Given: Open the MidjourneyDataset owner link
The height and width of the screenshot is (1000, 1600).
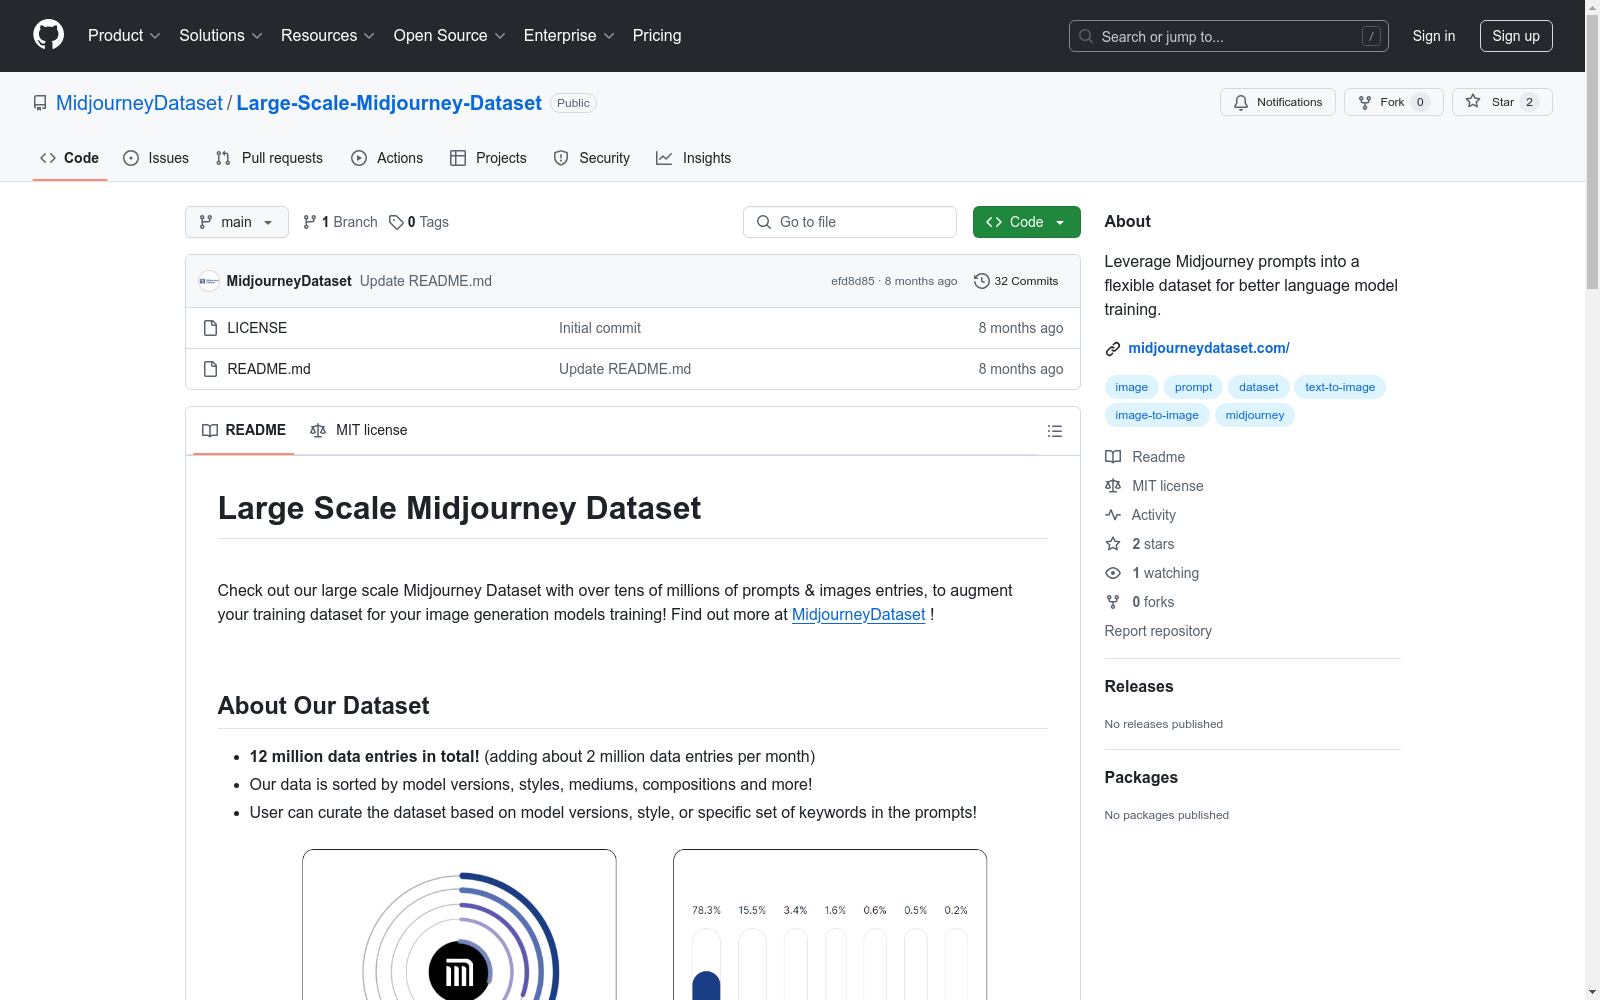Looking at the screenshot, I should click(139, 103).
